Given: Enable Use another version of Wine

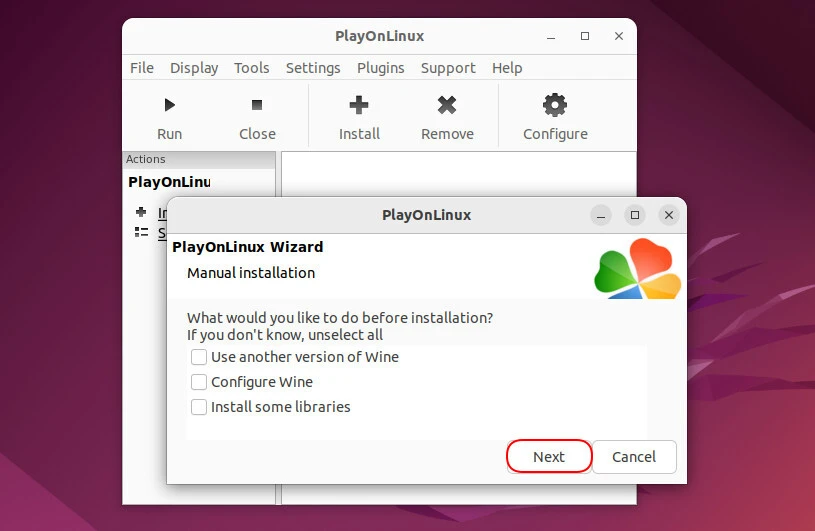Looking at the screenshot, I should (x=199, y=357).
